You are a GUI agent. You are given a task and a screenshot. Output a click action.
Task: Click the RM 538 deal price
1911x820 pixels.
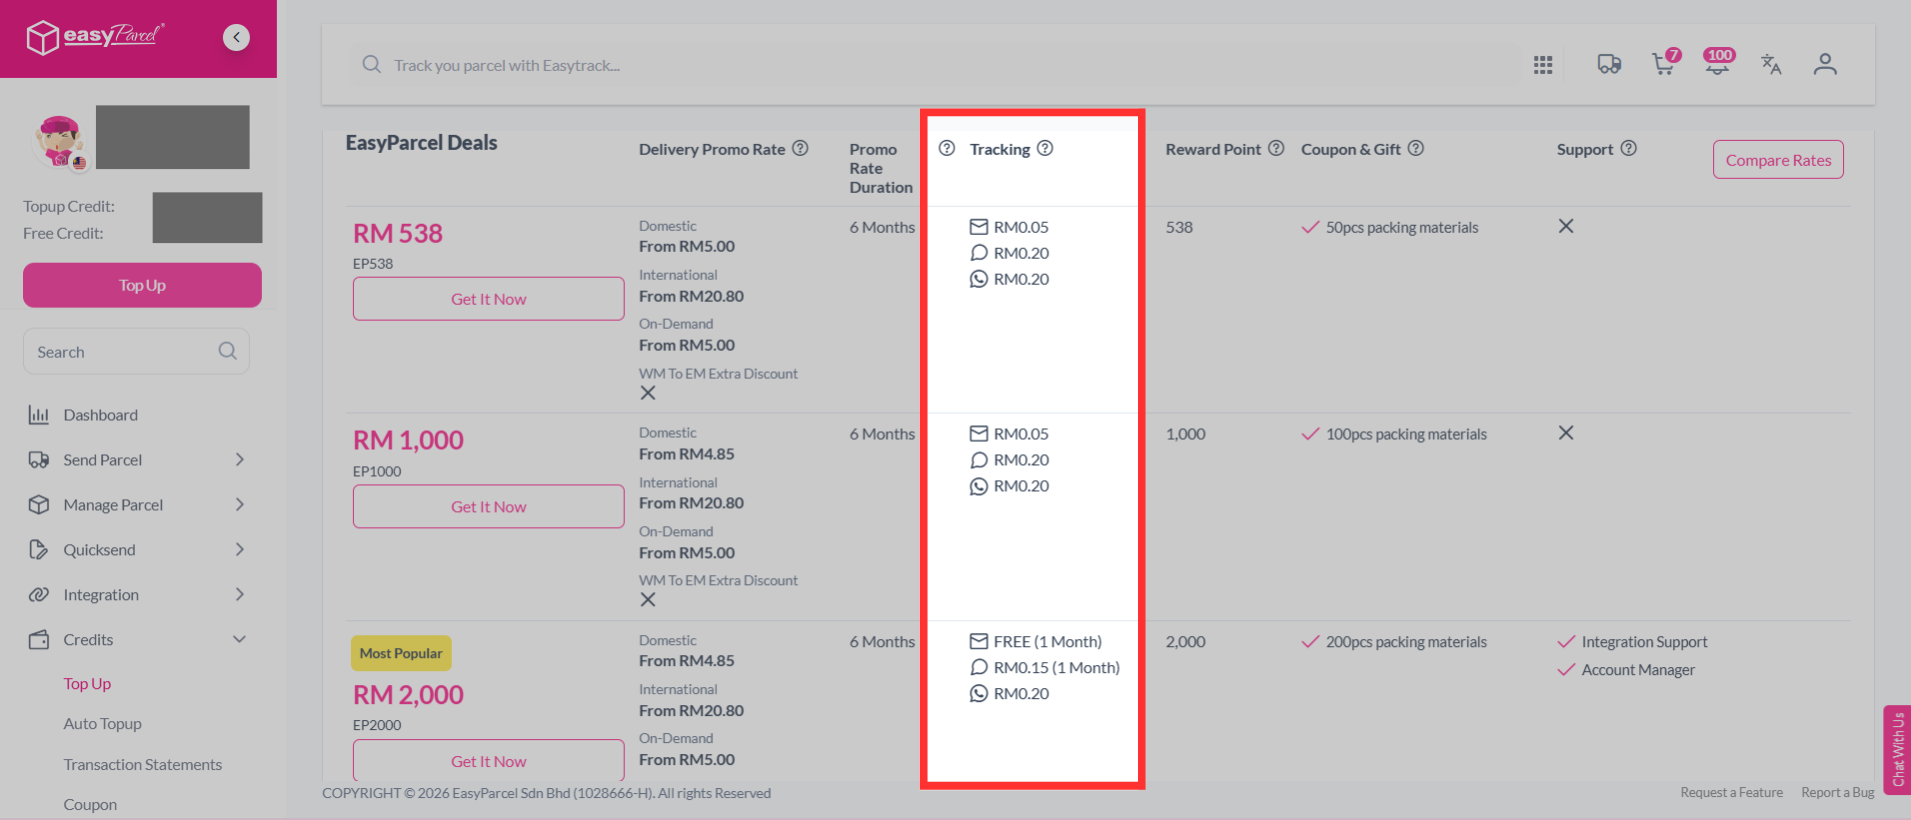[397, 233]
